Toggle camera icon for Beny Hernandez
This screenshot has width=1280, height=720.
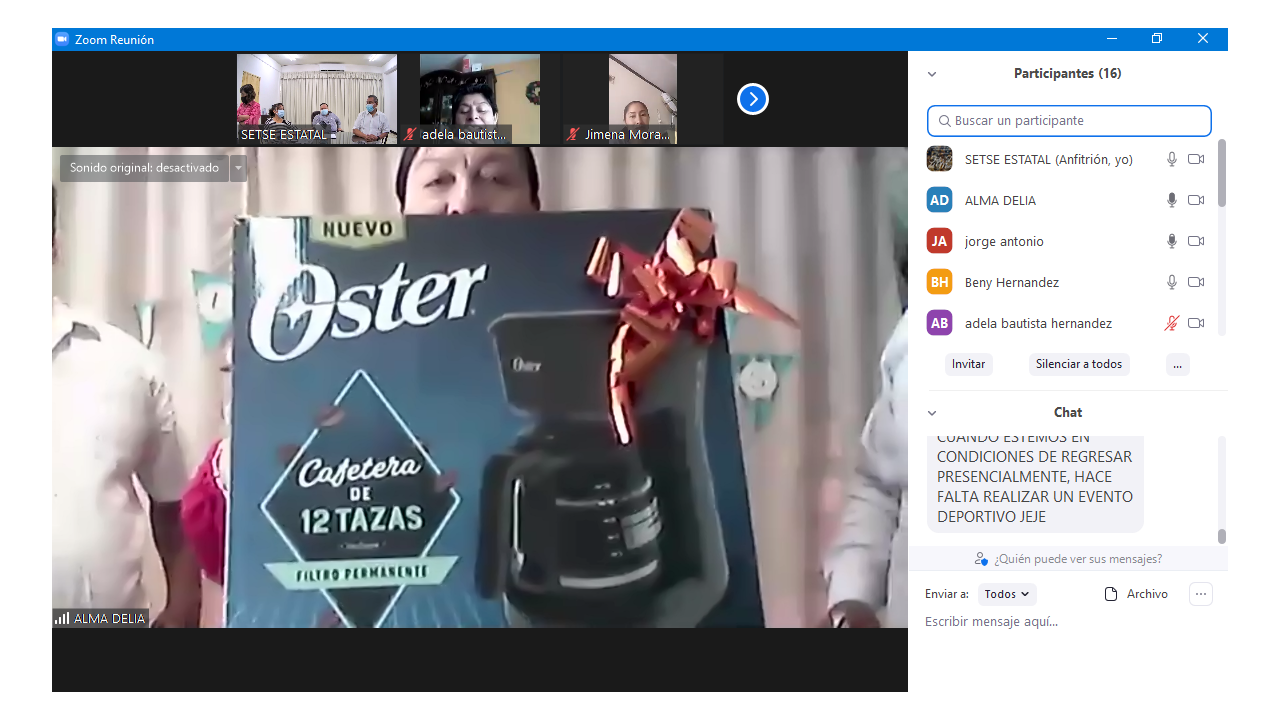tap(1196, 282)
